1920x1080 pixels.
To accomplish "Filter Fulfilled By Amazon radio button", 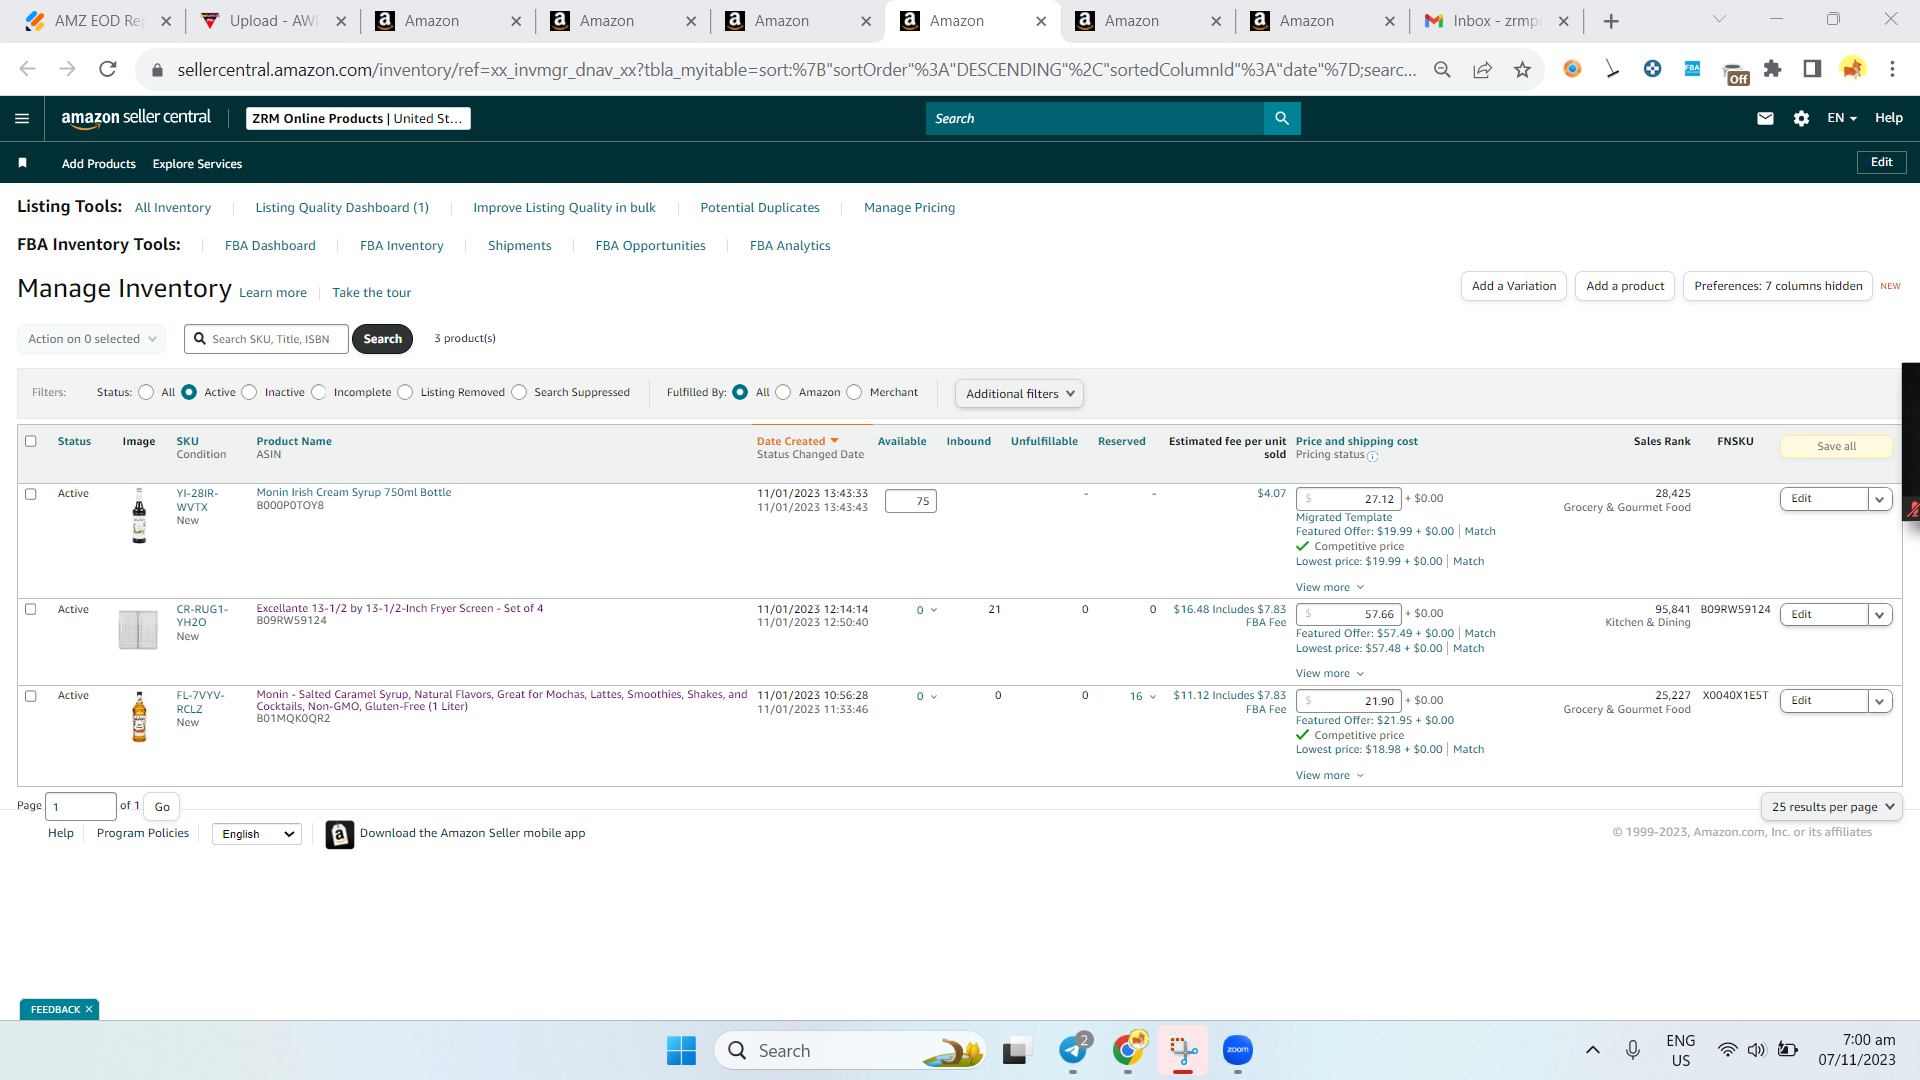I will point(784,393).
